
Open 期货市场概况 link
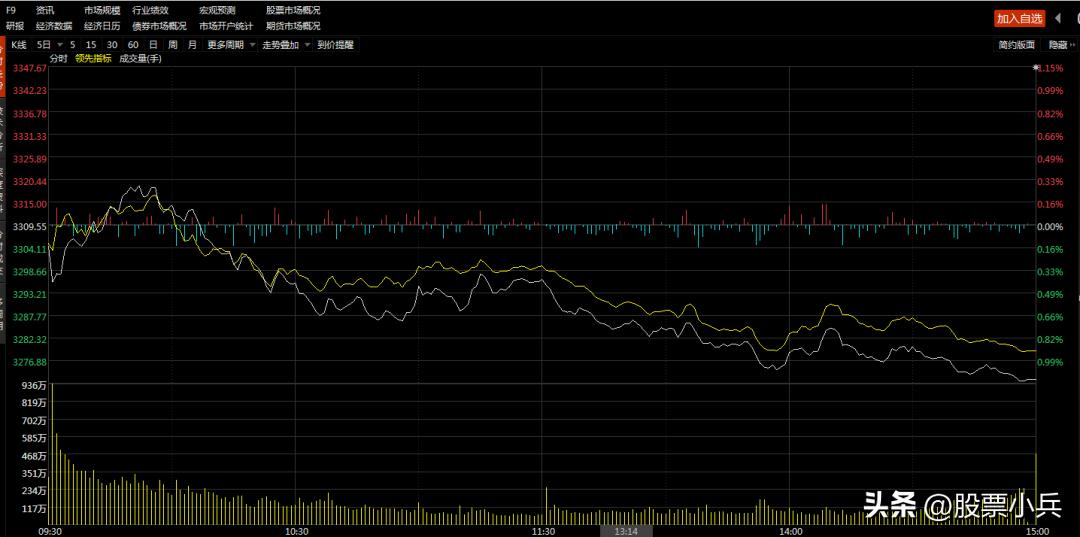click(293, 26)
